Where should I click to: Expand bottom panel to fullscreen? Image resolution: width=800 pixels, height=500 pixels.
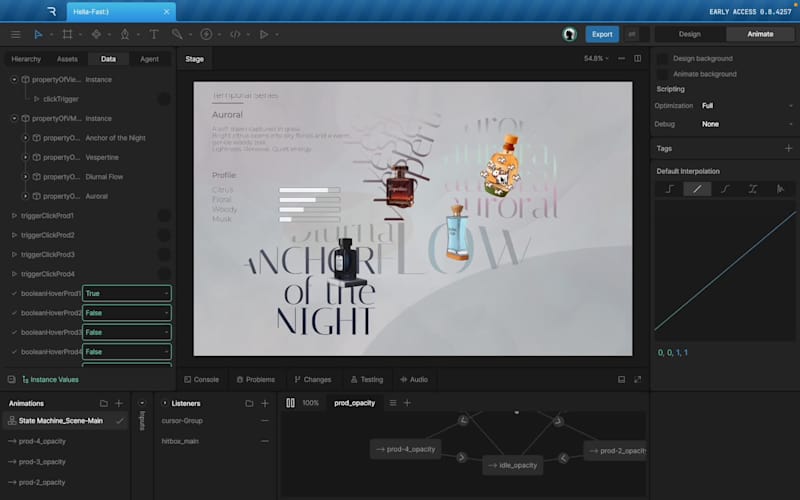pyautogui.click(x=638, y=380)
